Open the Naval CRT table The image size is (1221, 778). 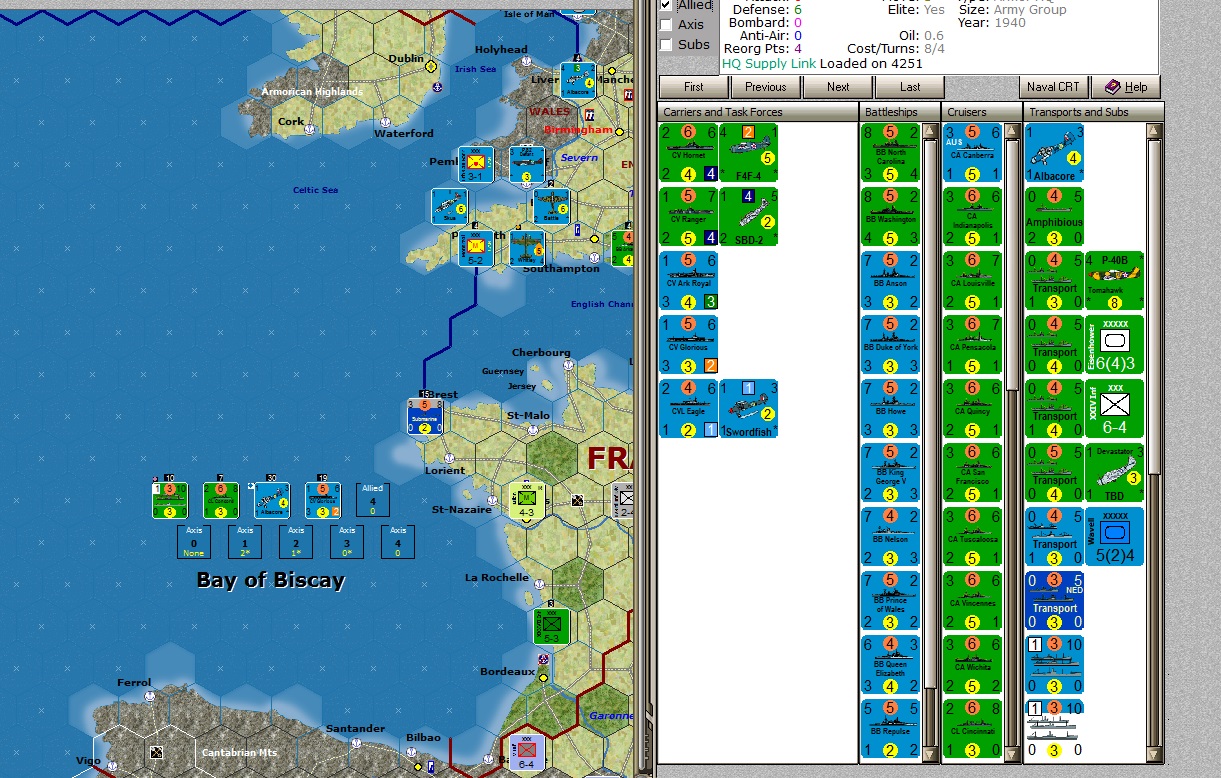1053,87
